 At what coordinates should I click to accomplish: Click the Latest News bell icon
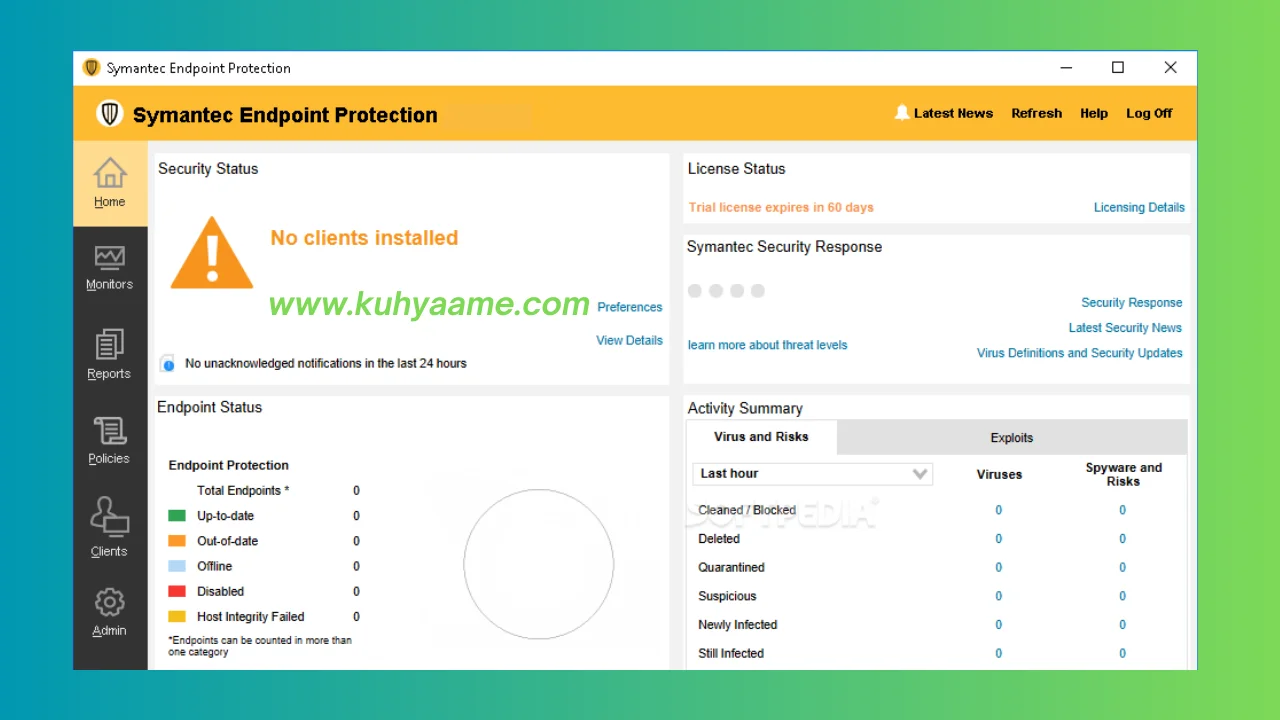click(902, 113)
